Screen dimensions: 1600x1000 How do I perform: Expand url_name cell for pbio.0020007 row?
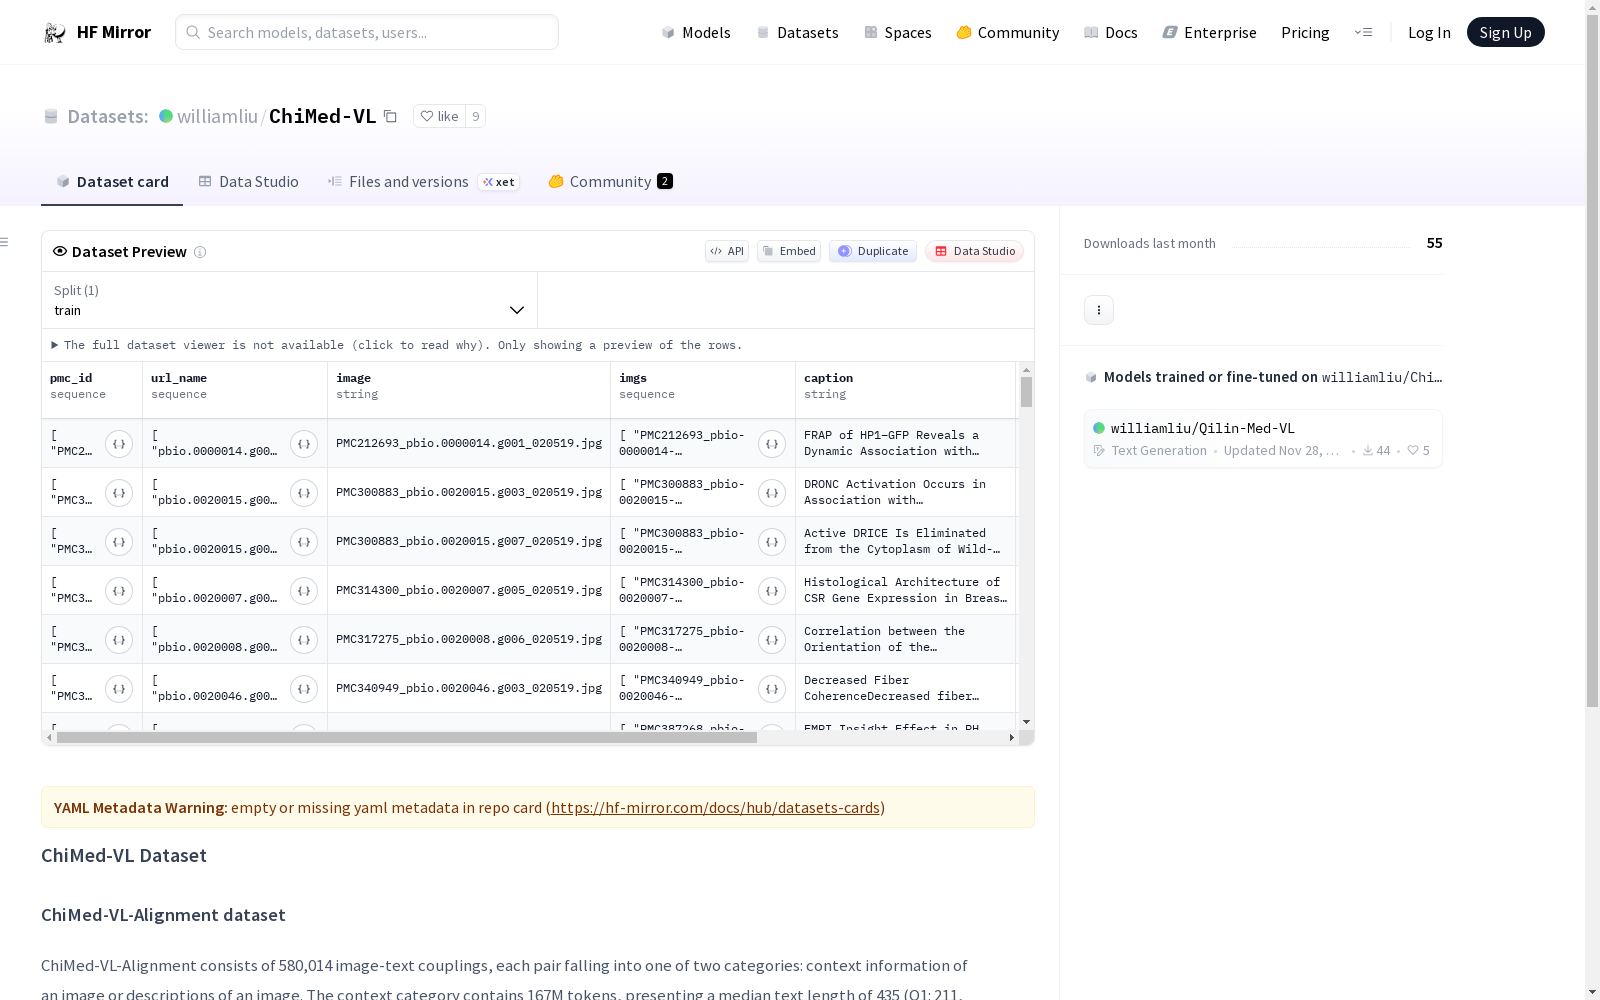(304, 591)
